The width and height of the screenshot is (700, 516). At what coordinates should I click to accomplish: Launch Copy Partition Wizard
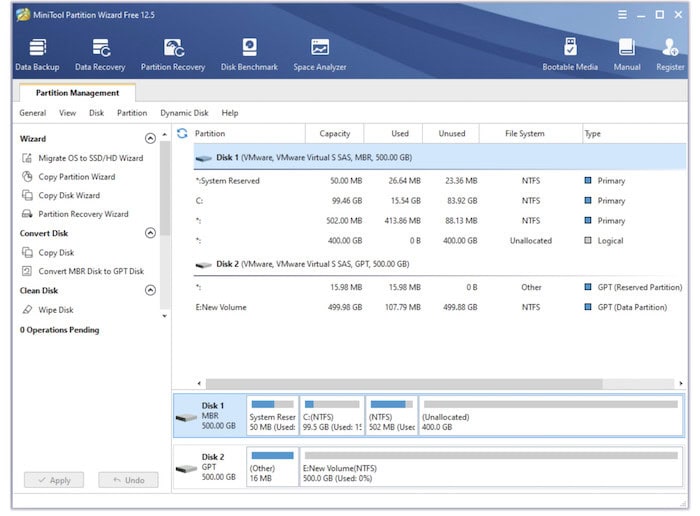click(68, 177)
